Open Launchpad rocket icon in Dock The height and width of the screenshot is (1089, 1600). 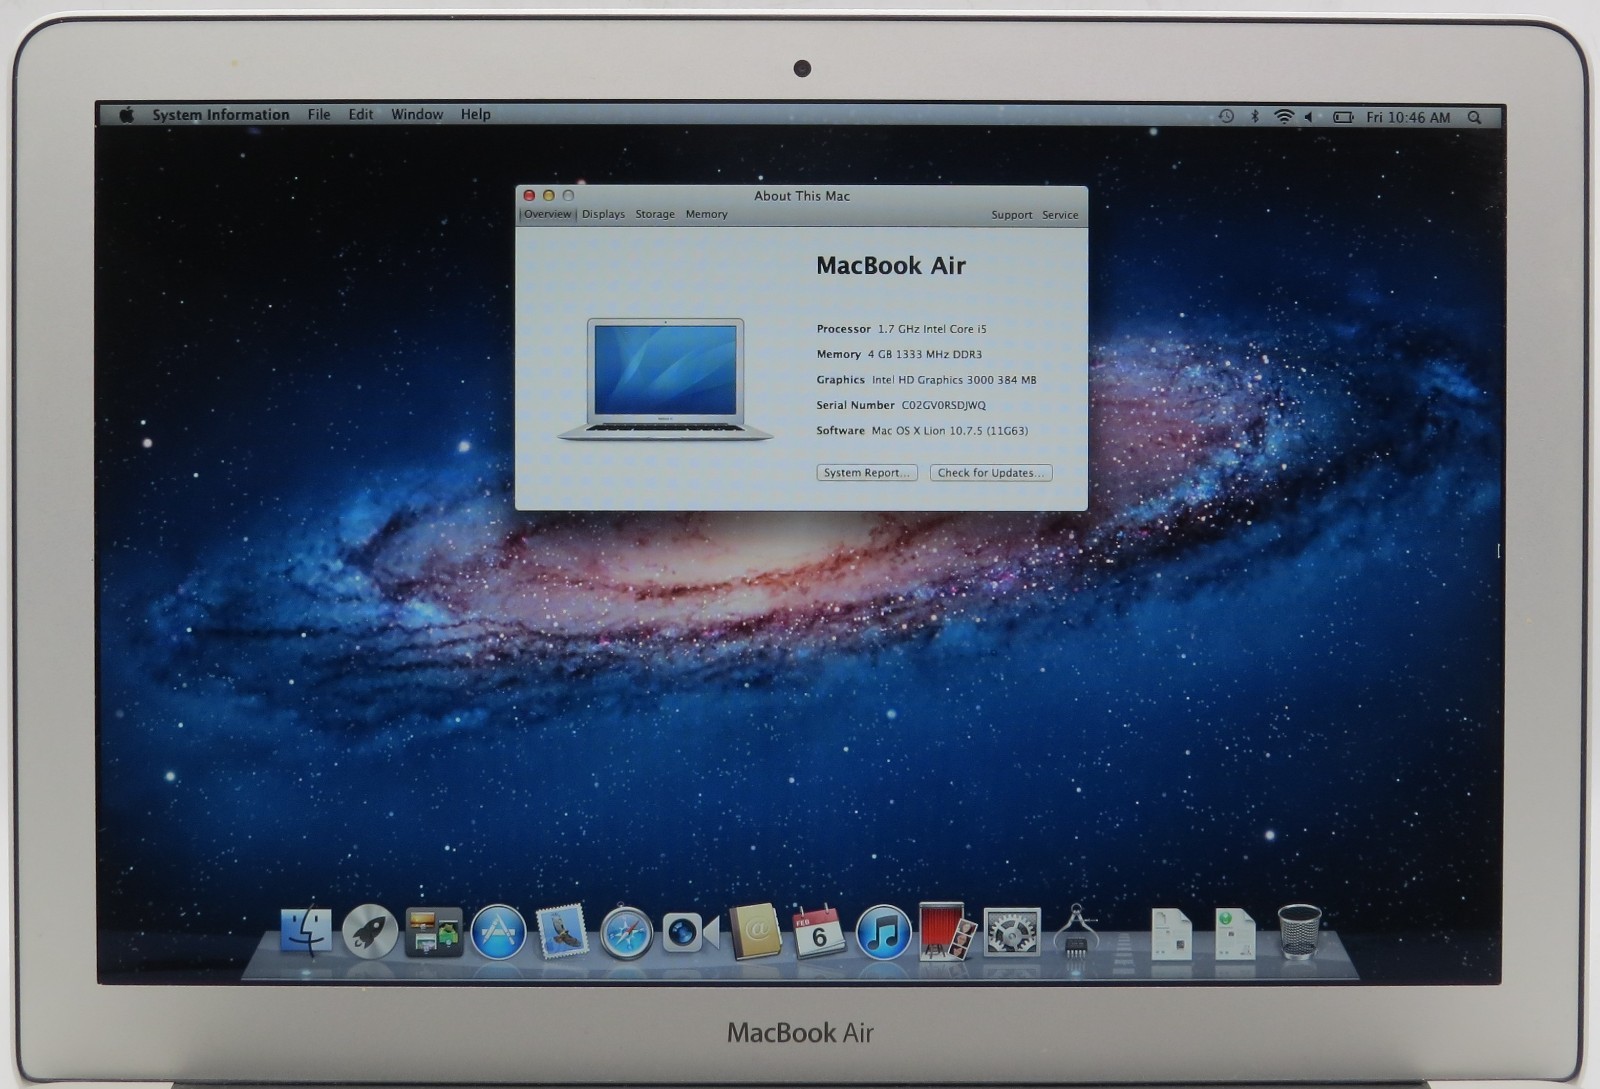(370, 931)
